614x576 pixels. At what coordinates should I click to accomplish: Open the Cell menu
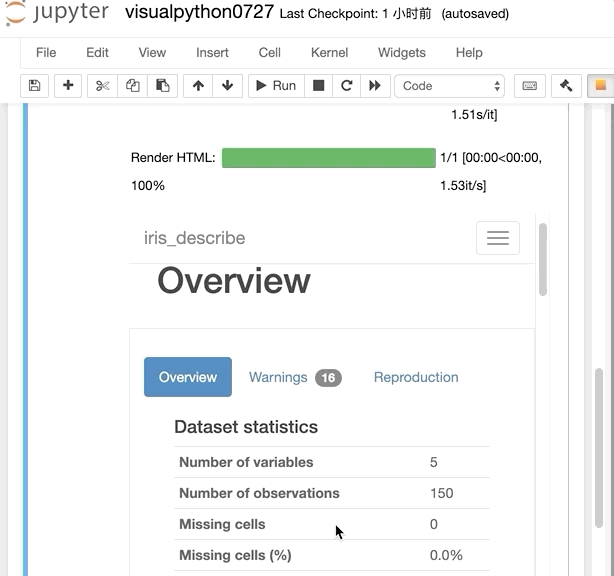[269, 52]
